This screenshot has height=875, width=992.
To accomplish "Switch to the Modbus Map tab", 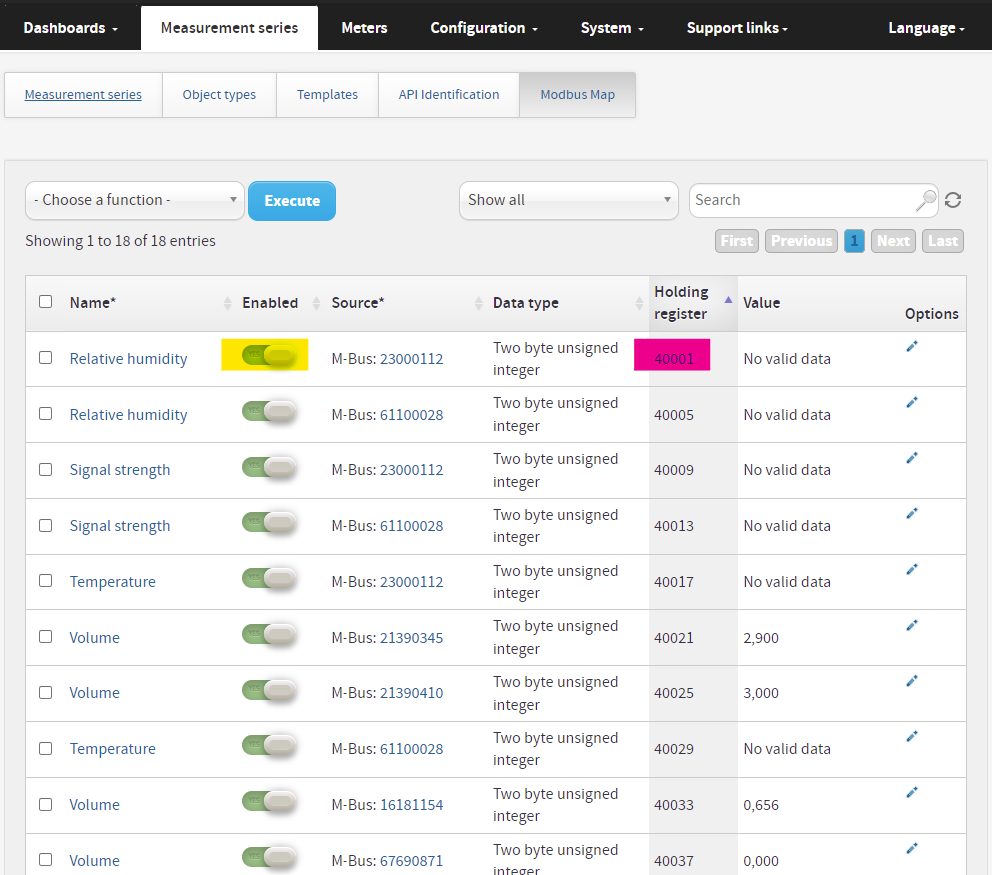I will pos(578,95).
